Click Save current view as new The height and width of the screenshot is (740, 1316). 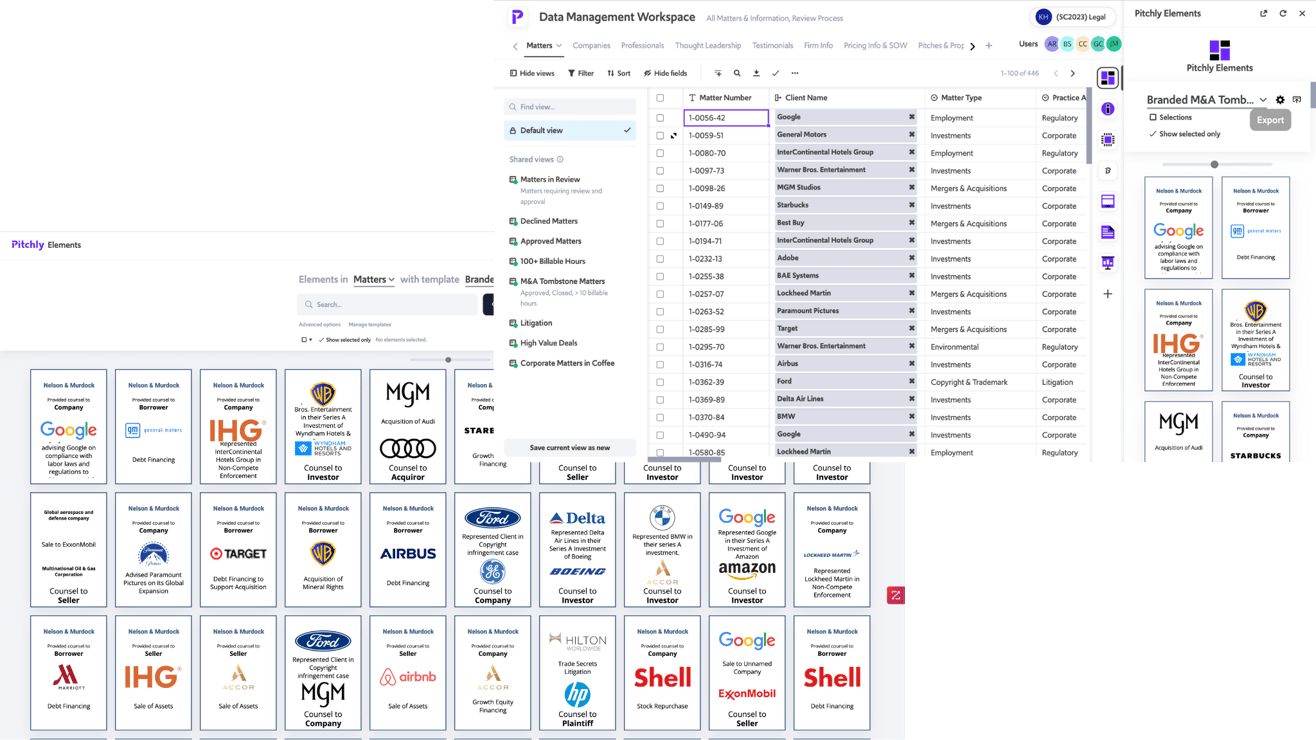click(x=570, y=448)
